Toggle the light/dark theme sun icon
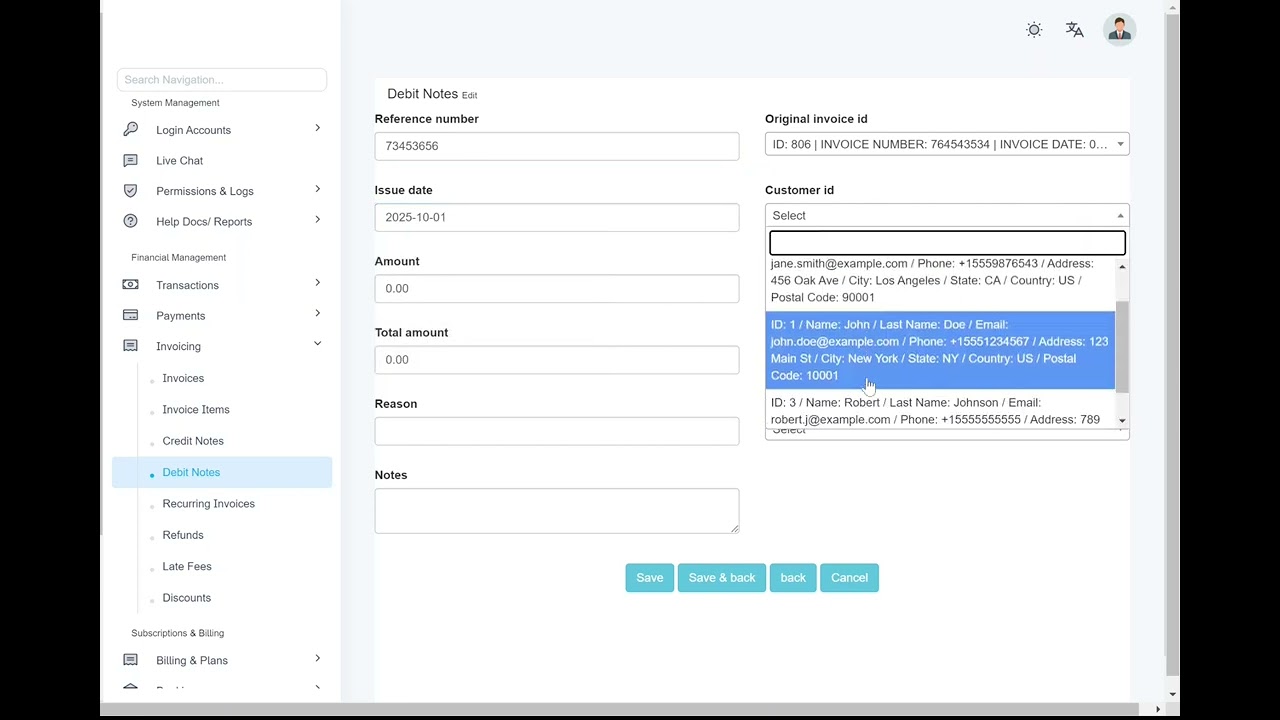Screen dimensions: 1280x720 tap(1034, 30)
